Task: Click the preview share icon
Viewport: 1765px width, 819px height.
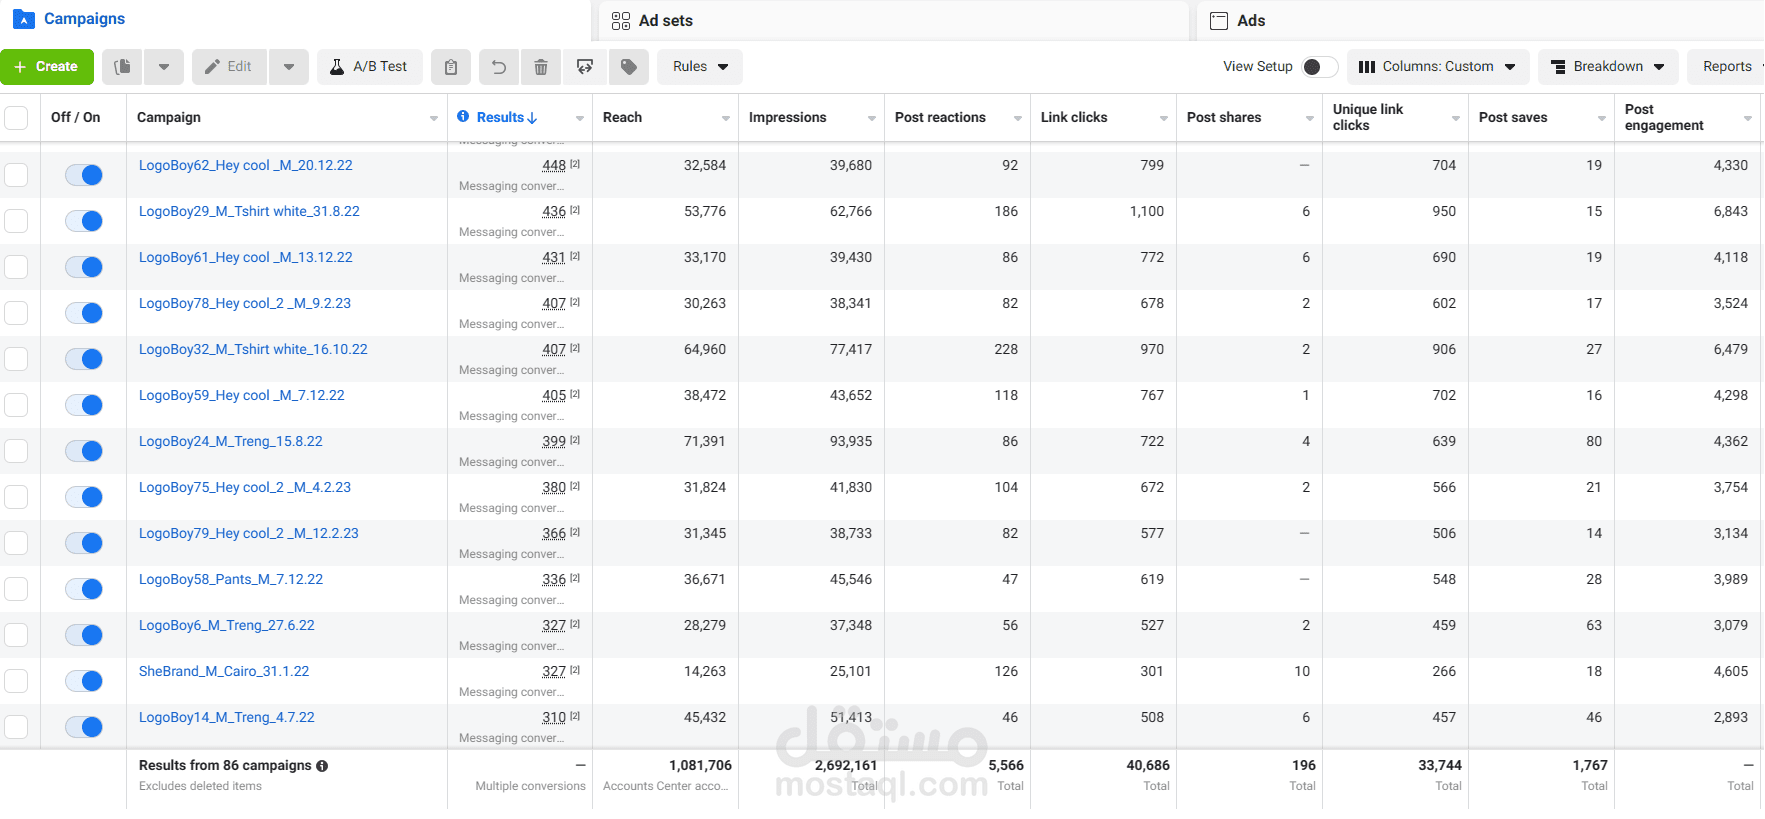Action: point(585,67)
